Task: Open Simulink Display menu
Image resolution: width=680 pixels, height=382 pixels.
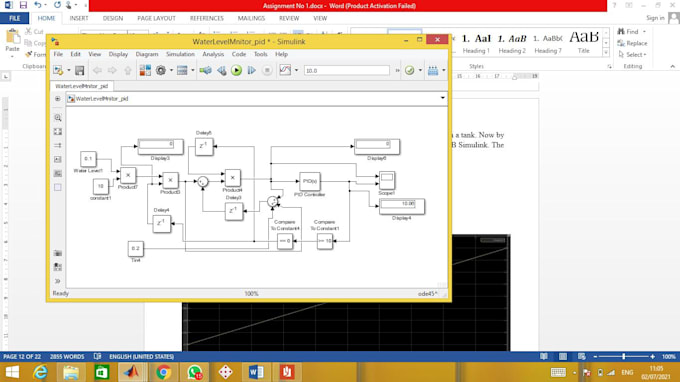Action: 118,54
